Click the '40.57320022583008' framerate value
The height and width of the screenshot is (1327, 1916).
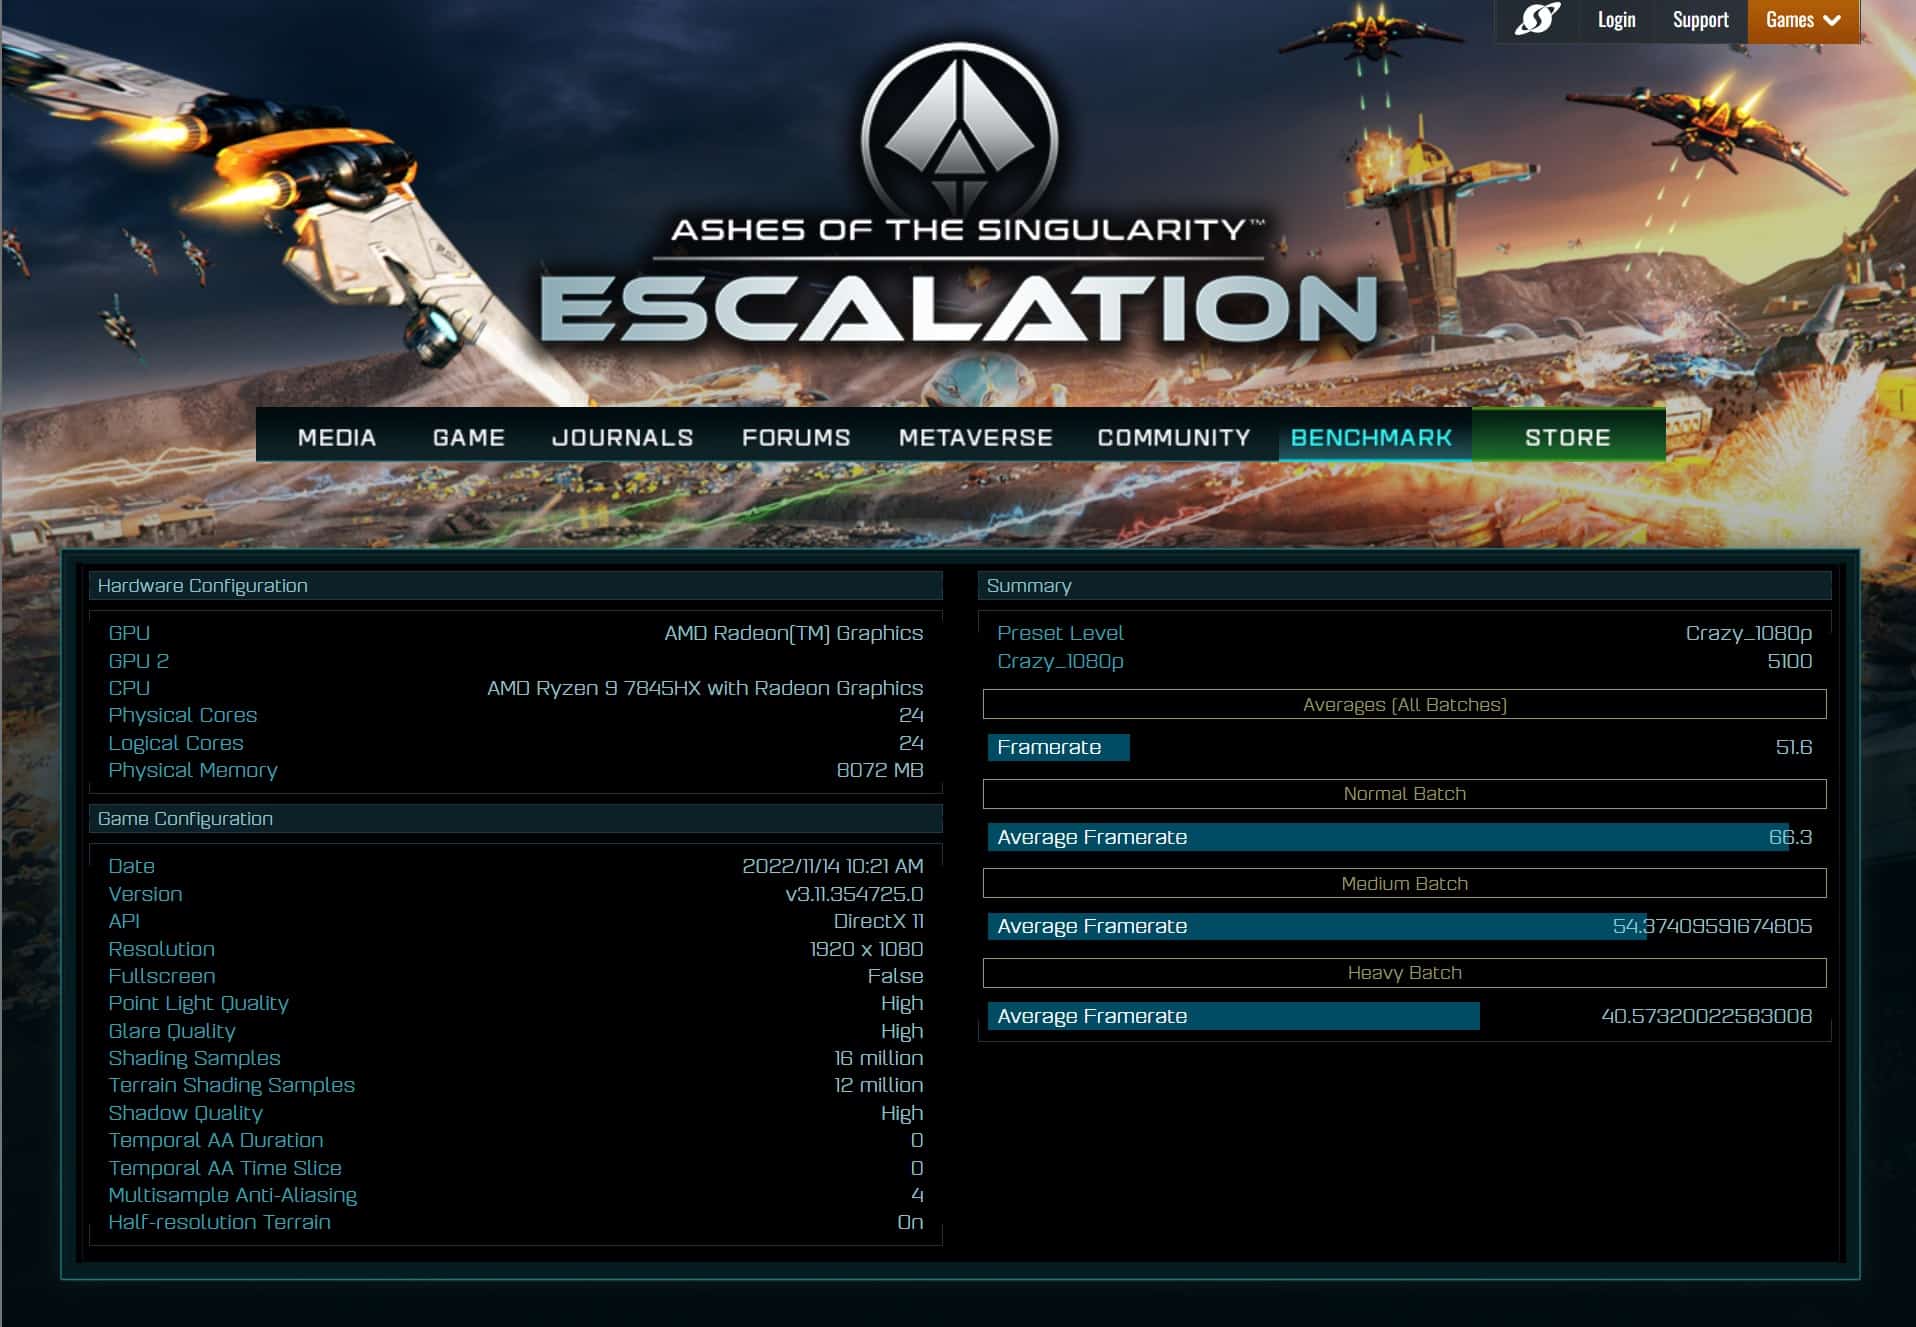pyautogui.click(x=1706, y=1016)
